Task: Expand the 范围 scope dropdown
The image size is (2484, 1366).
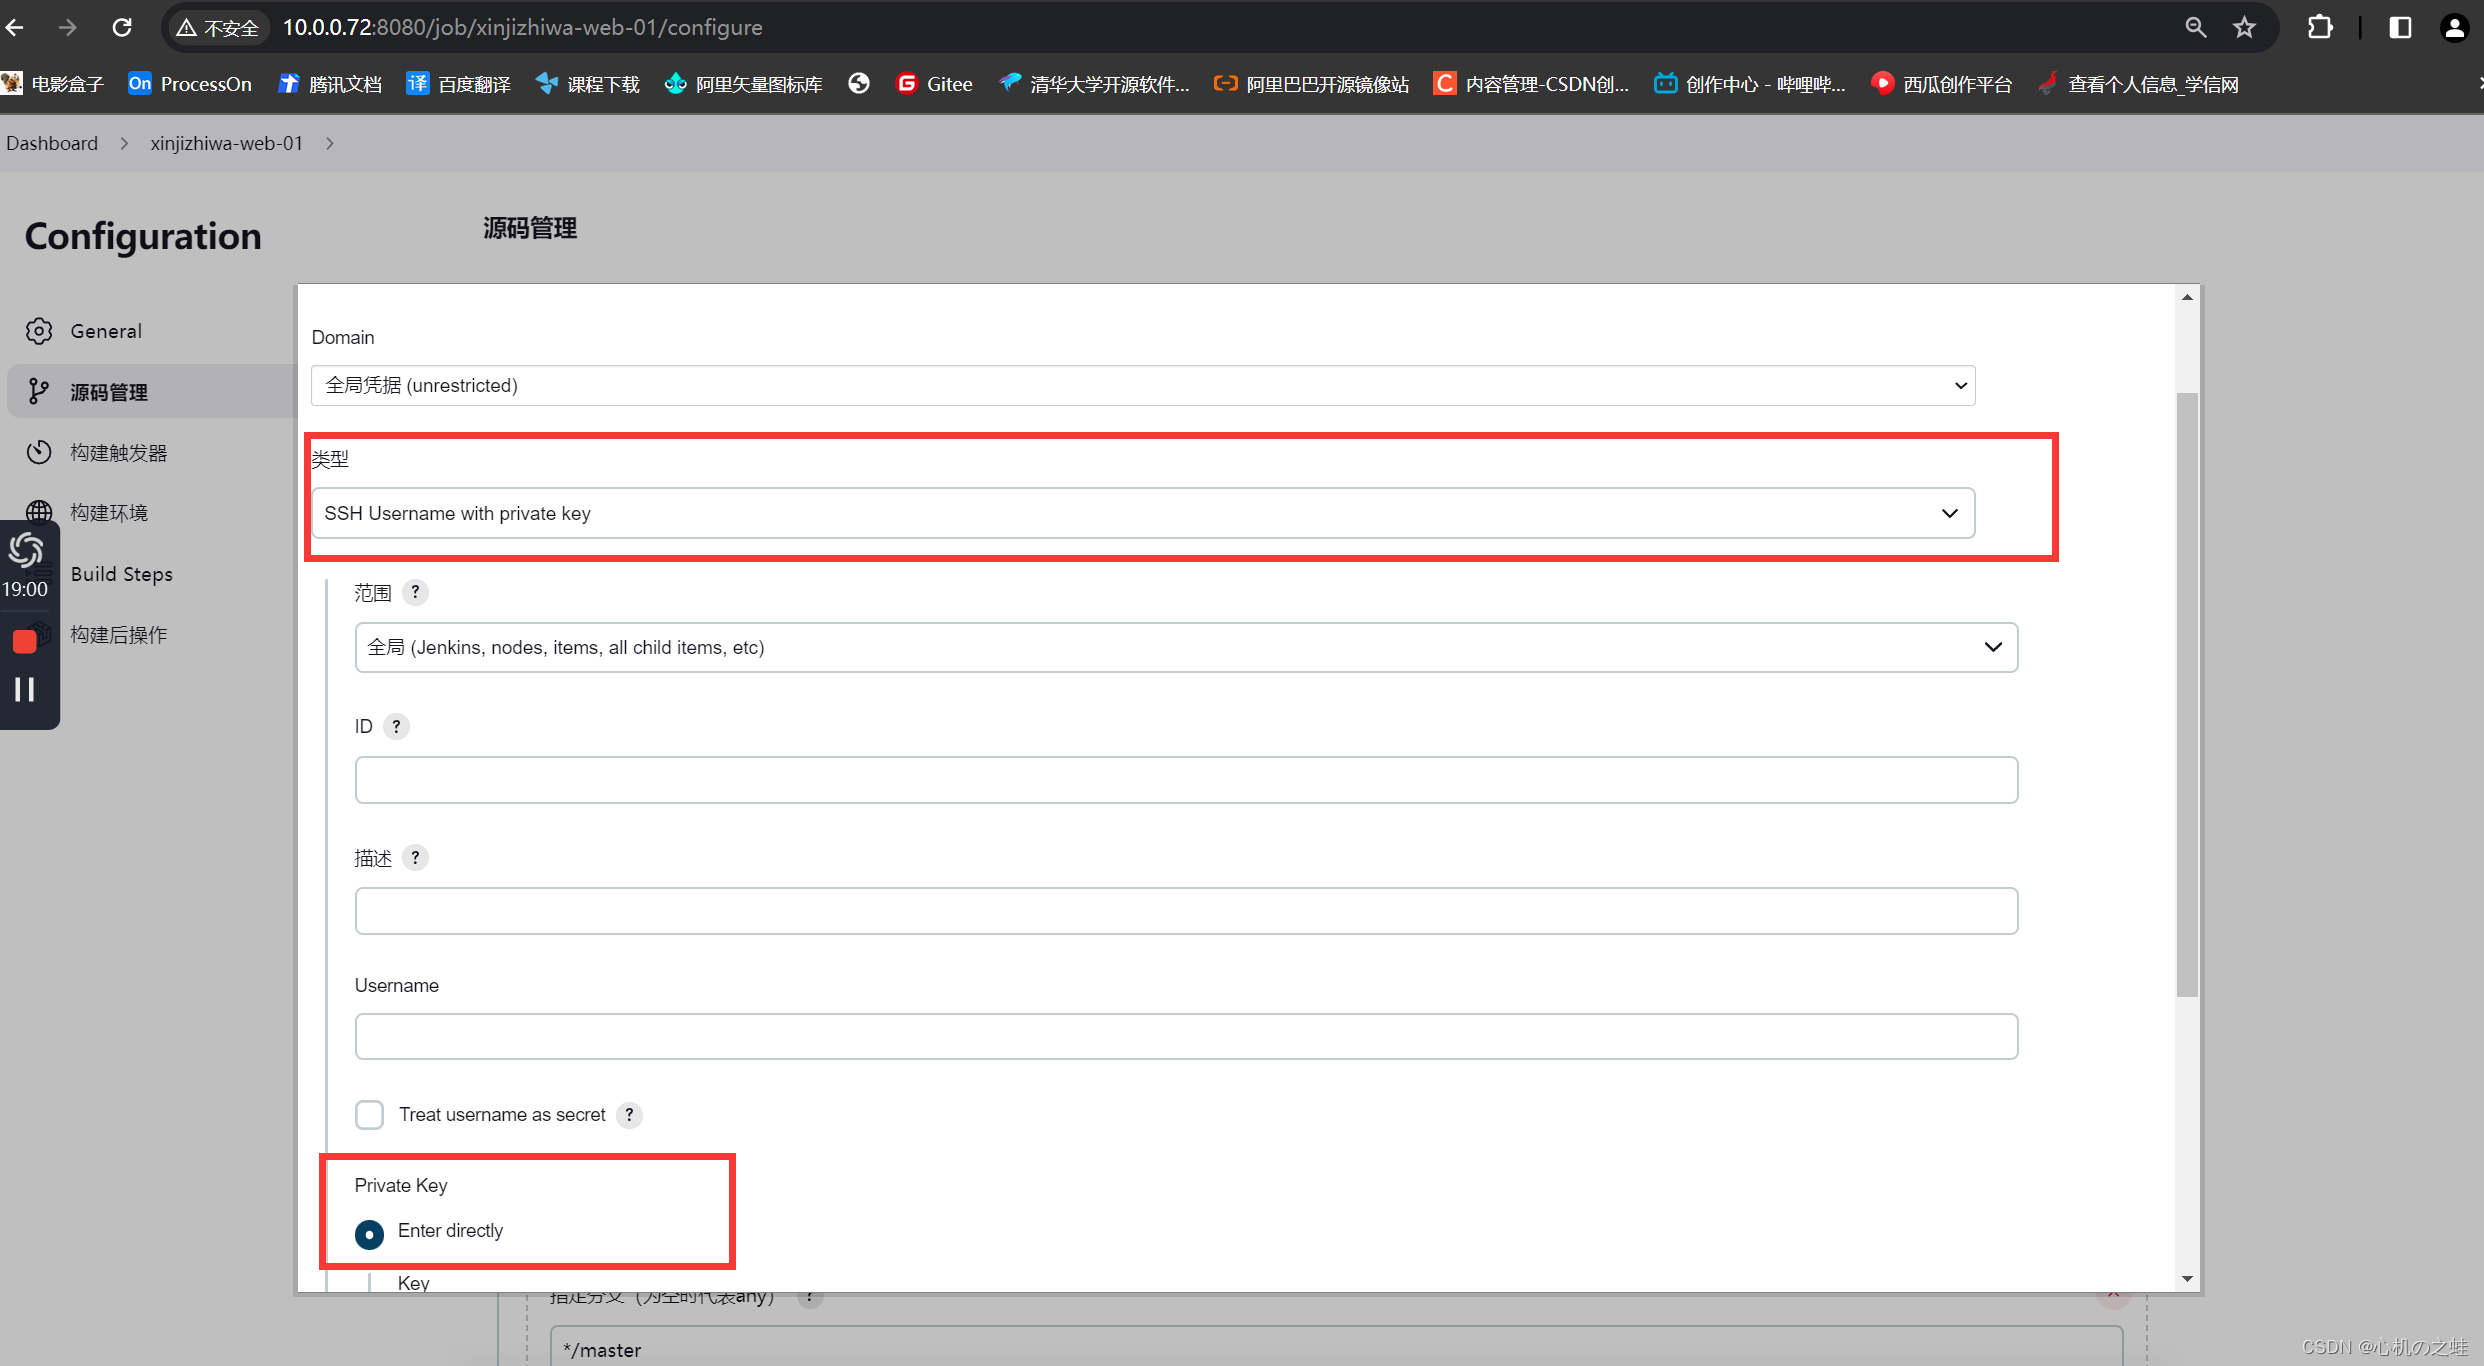Action: pos(1185,647)
